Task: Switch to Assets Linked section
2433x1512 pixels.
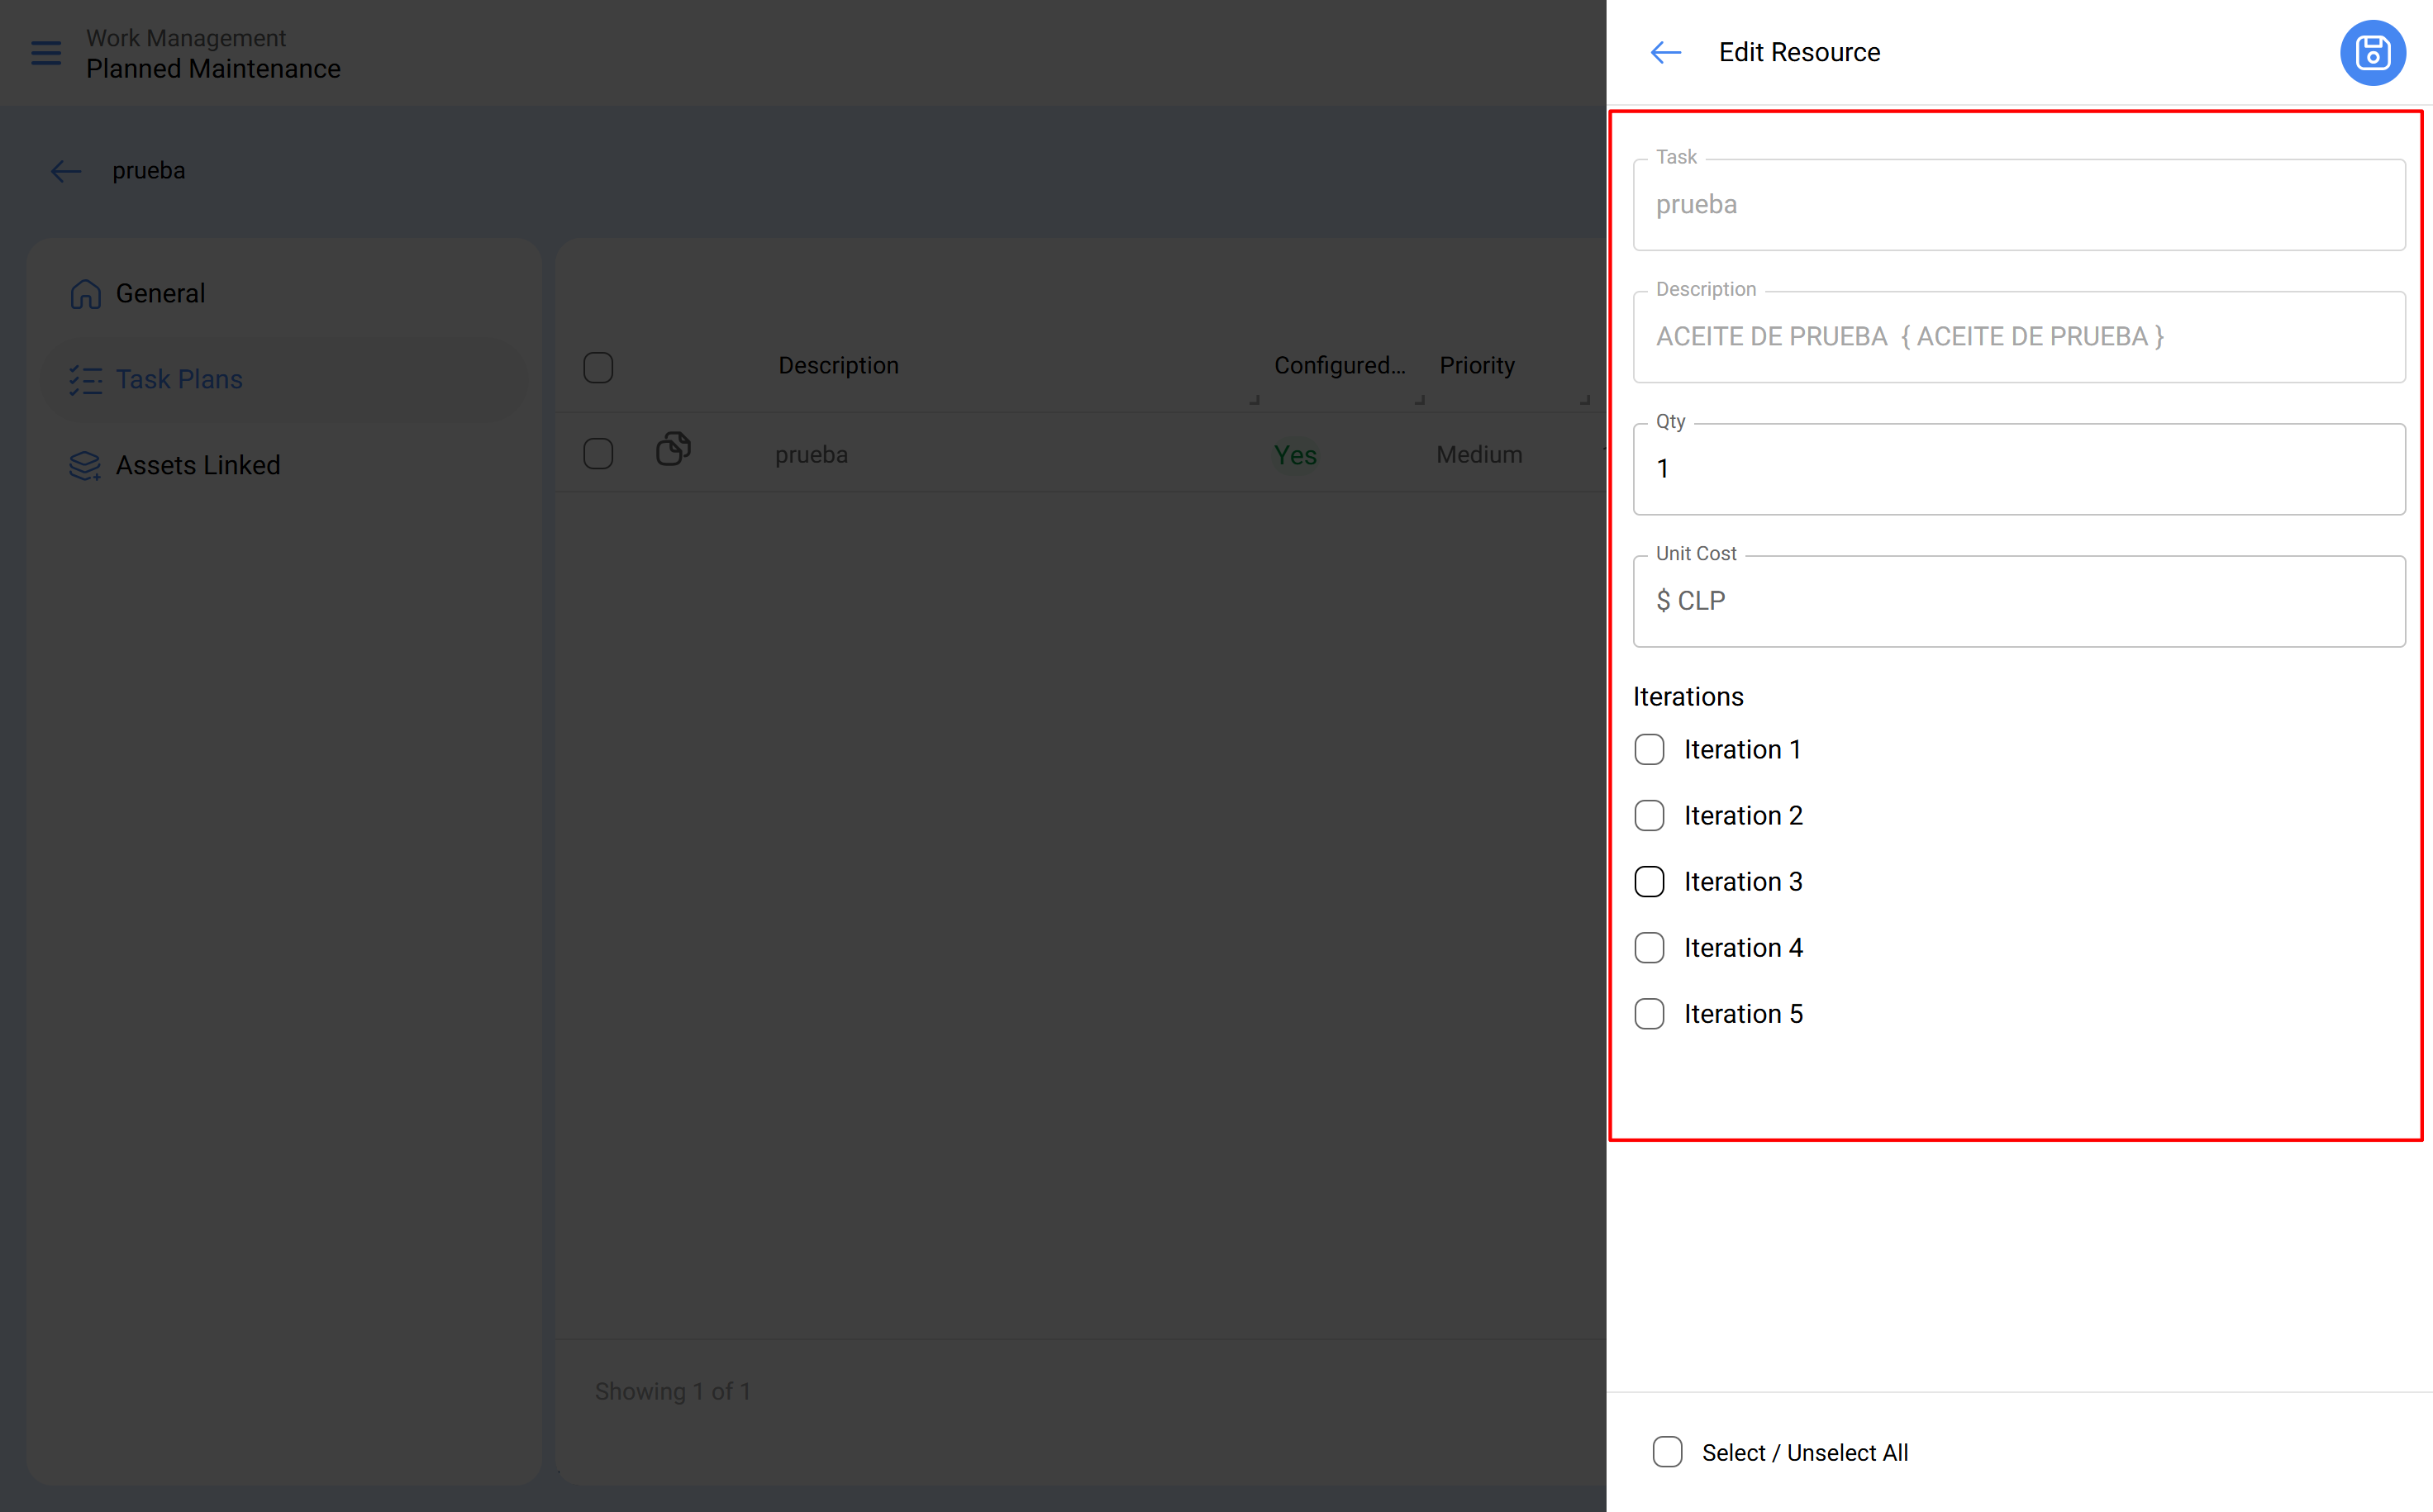Action: point(197,464)
